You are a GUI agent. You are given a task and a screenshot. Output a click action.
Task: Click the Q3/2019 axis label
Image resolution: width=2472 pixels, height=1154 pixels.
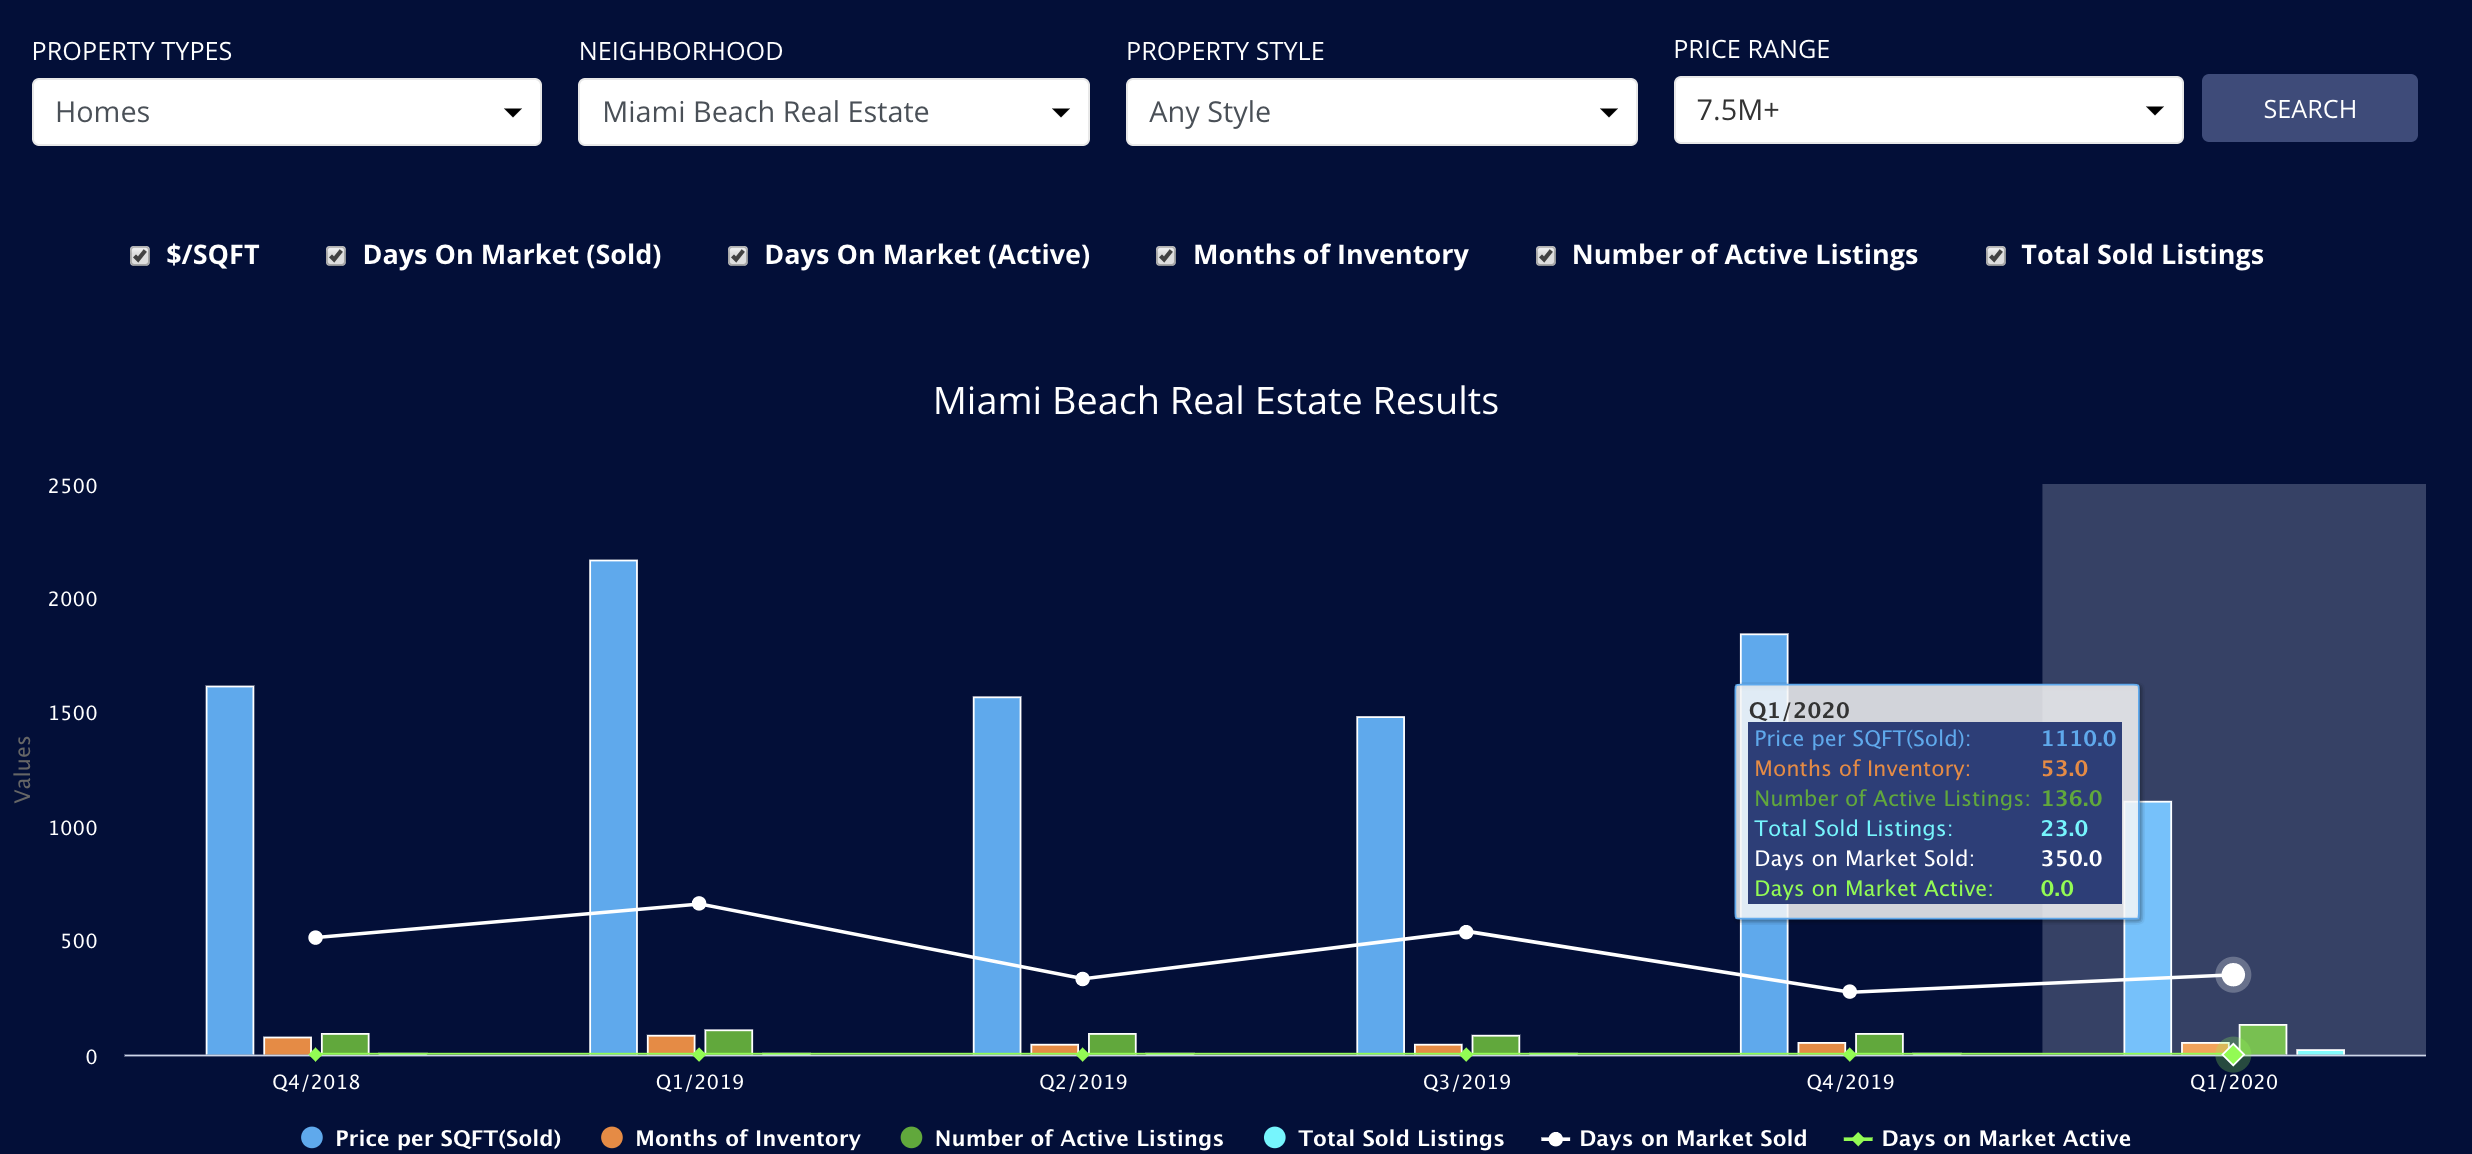[1466, 1082]
